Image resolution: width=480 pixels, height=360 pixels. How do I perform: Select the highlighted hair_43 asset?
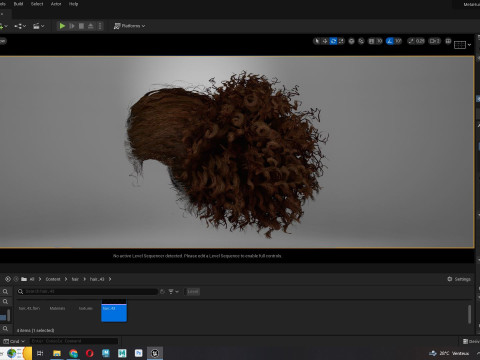114,310
